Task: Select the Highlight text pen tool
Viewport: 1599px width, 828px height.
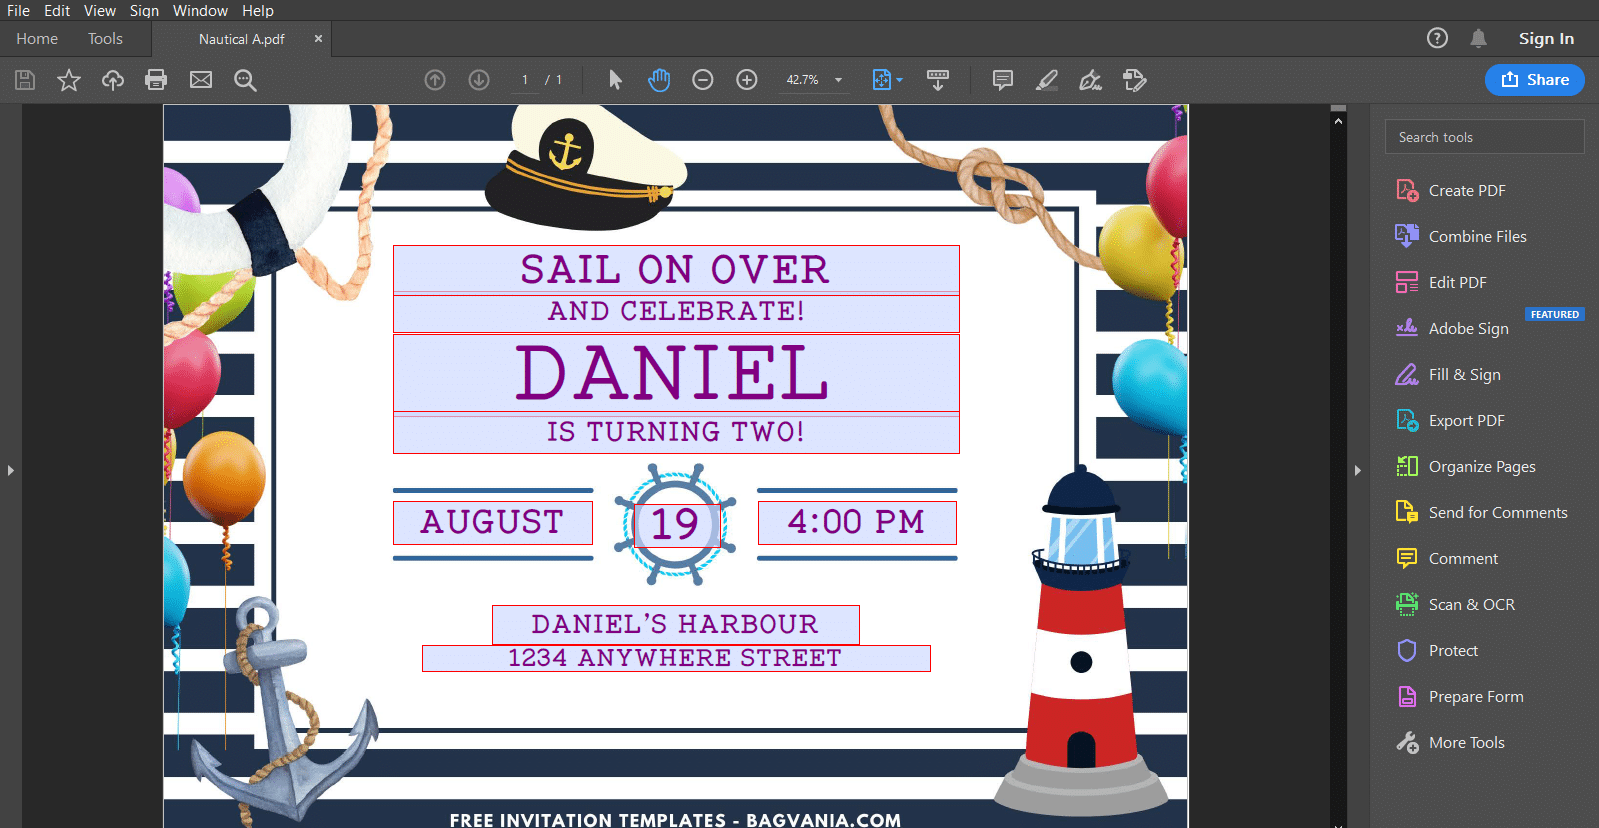Action: click(x=1047, y=80)
